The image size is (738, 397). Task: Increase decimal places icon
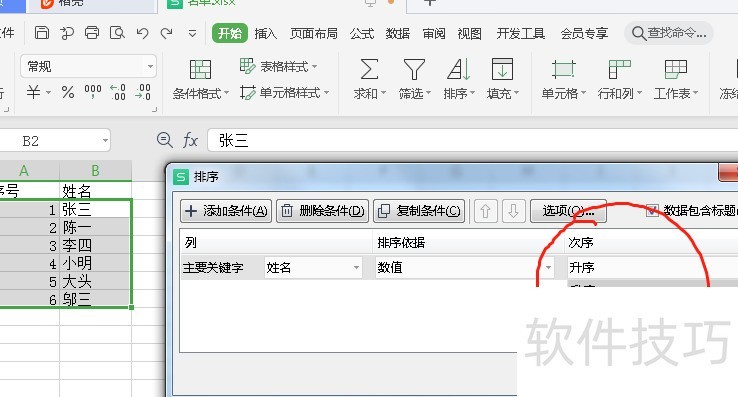click(118, 92)
